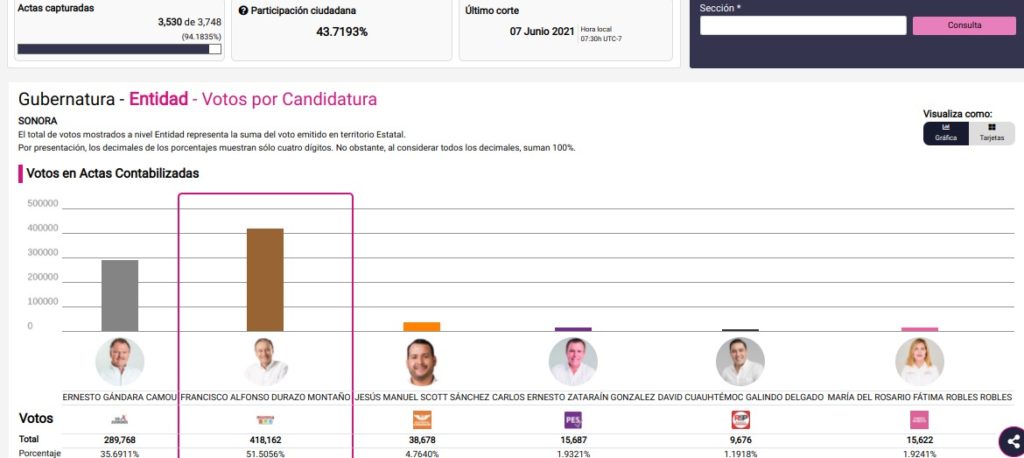This screenshot has width=1024, height=458.
Task: Click María del Rosario's pink party logo
Action: (x=918, y=420)
